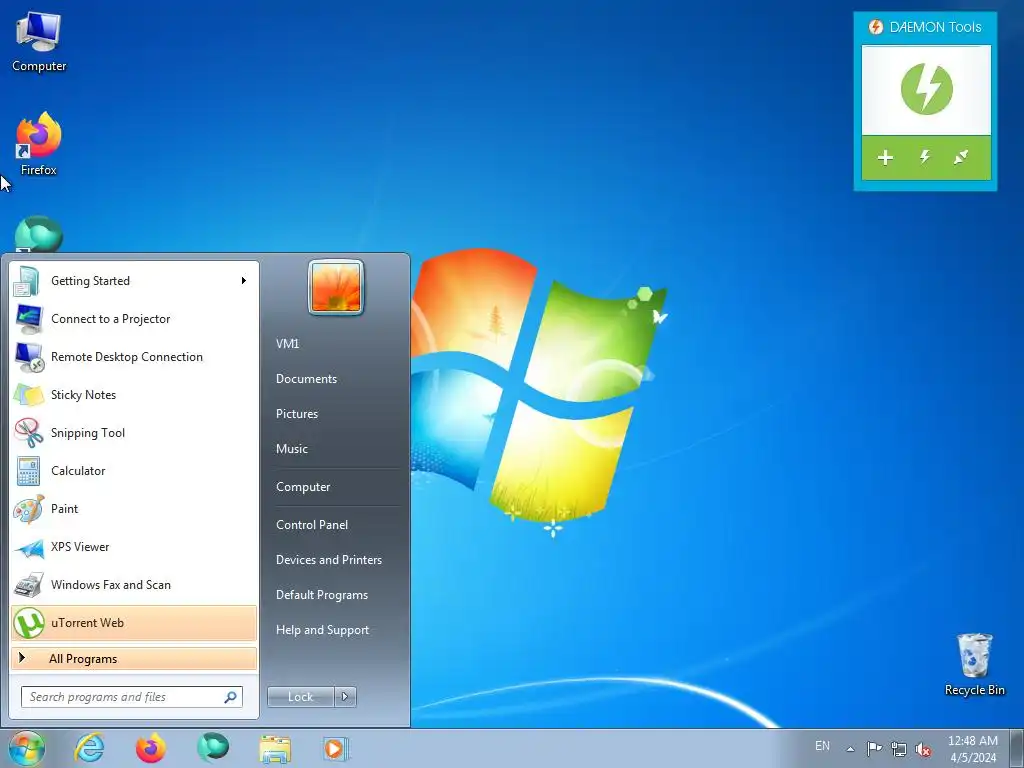
Task: Expand Getting Started submenu arrow
Action: (244, 281)
